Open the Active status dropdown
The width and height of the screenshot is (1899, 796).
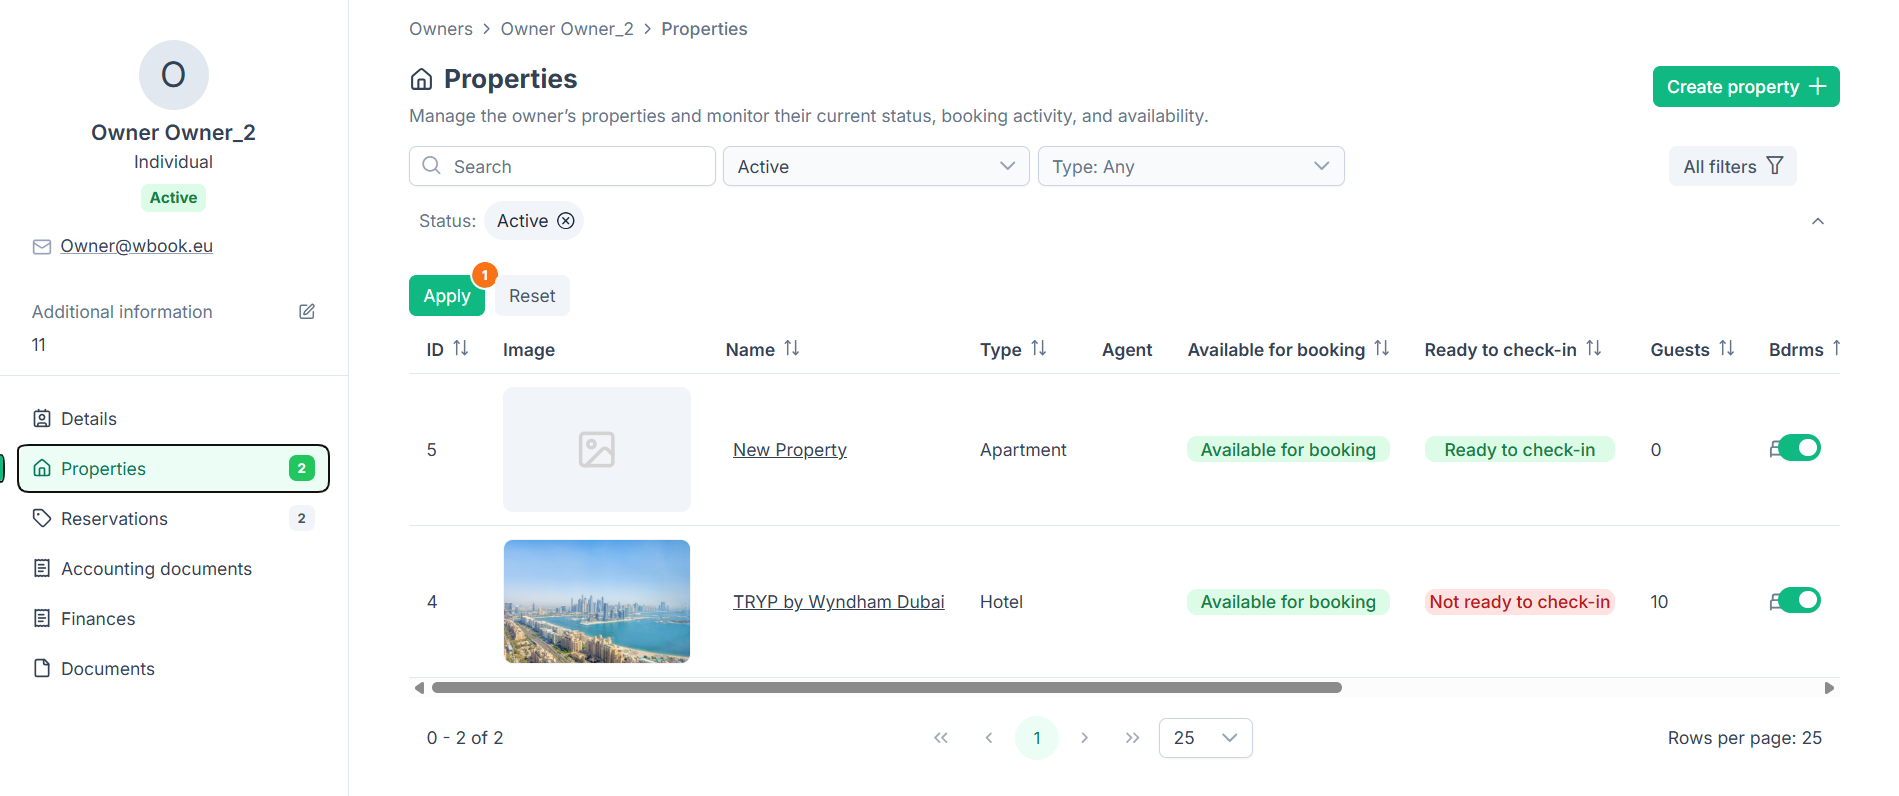(x=876, y=166)
